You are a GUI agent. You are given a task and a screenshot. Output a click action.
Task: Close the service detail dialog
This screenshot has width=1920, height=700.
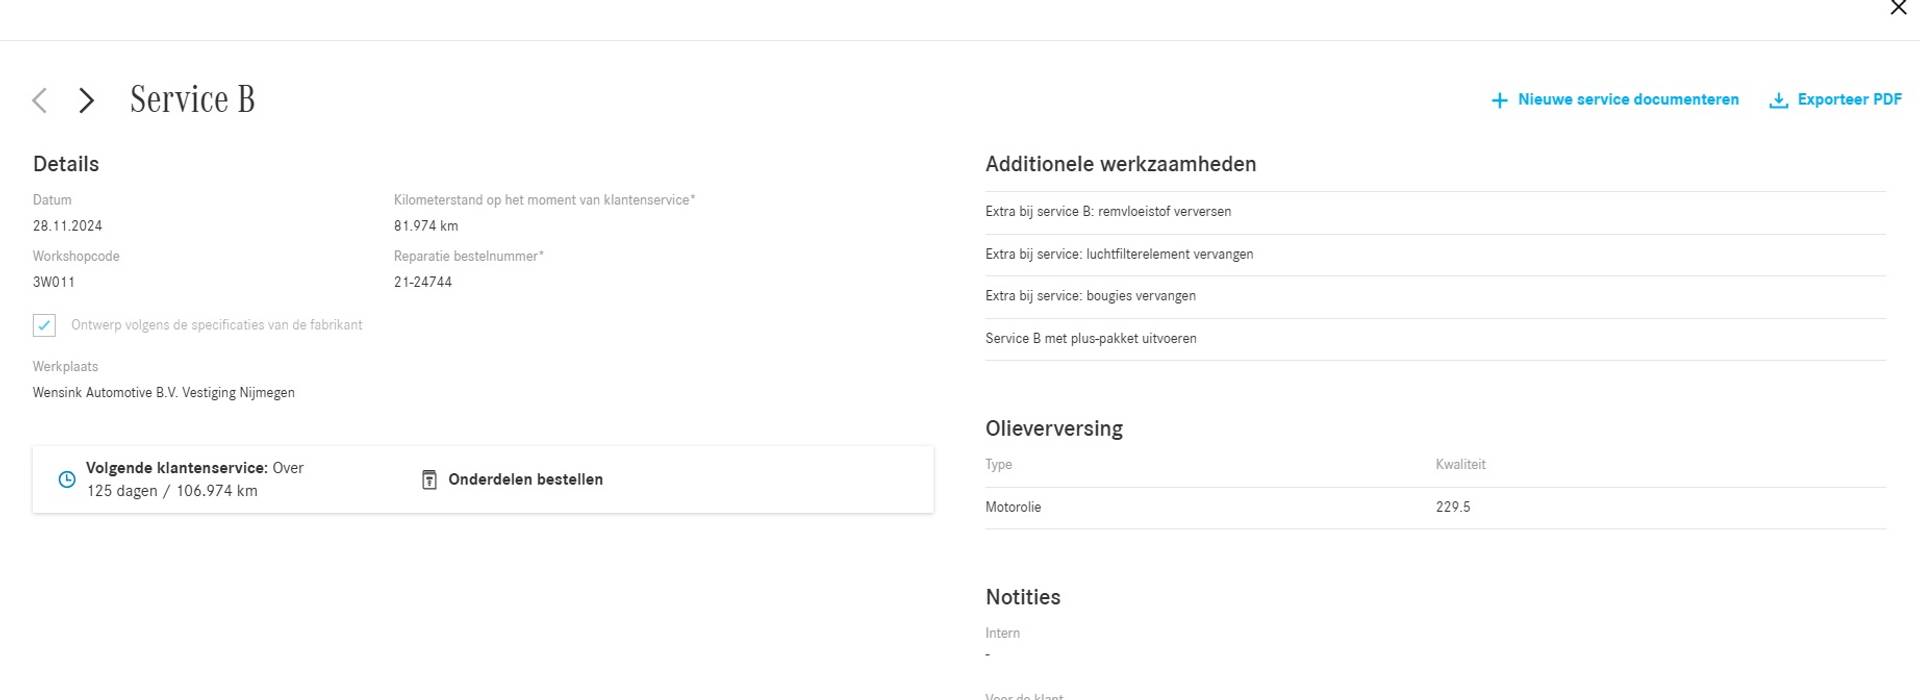click(x=1898, y=8)
